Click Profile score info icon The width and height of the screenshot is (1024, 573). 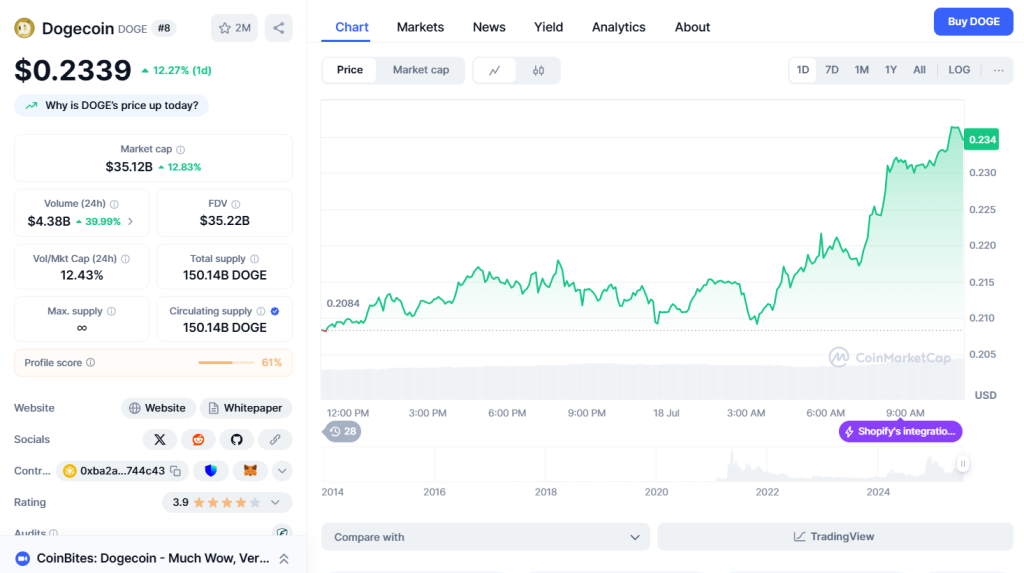pos(91,363)
